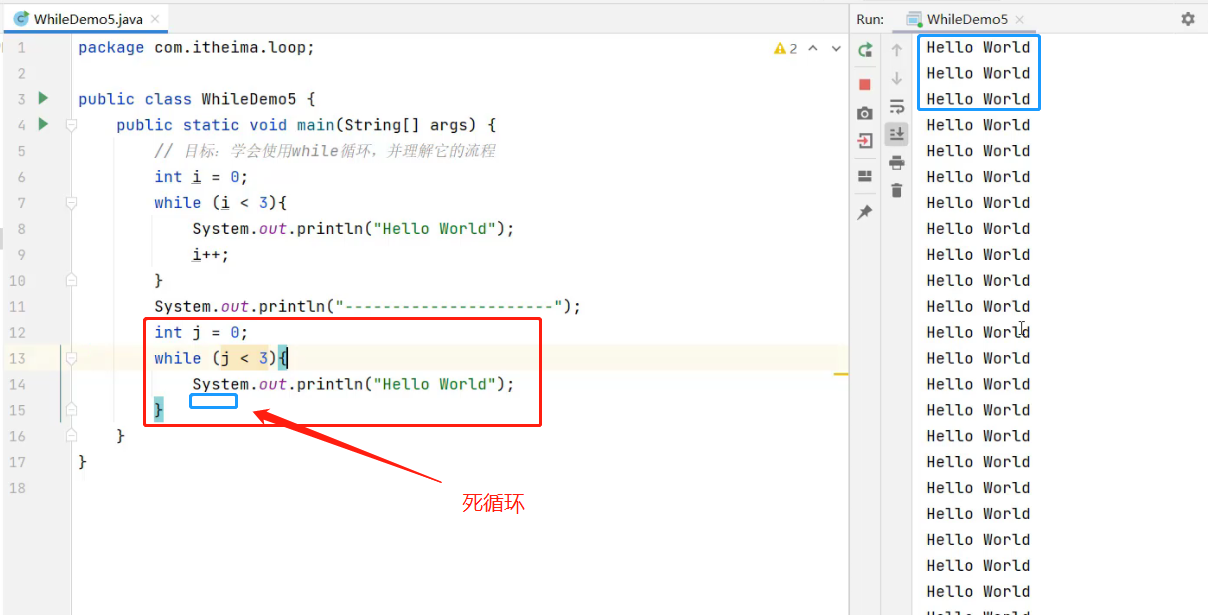Click line number 9 in the gutter
1208x615 pixels.
tap(21, 255)
